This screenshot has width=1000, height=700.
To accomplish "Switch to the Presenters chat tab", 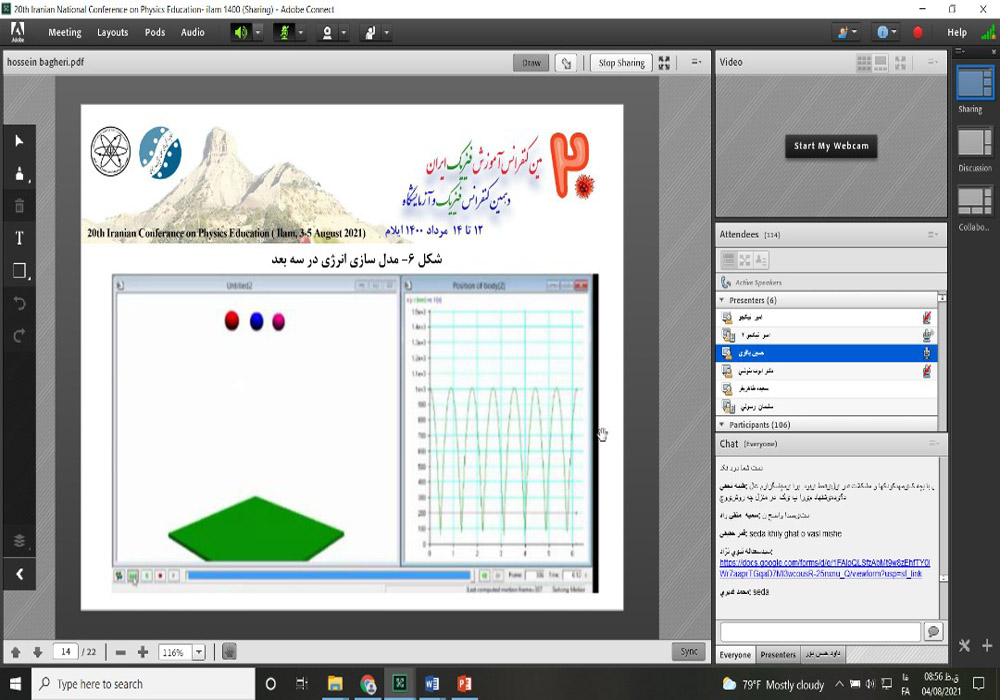I will click(x=778, y=655).
